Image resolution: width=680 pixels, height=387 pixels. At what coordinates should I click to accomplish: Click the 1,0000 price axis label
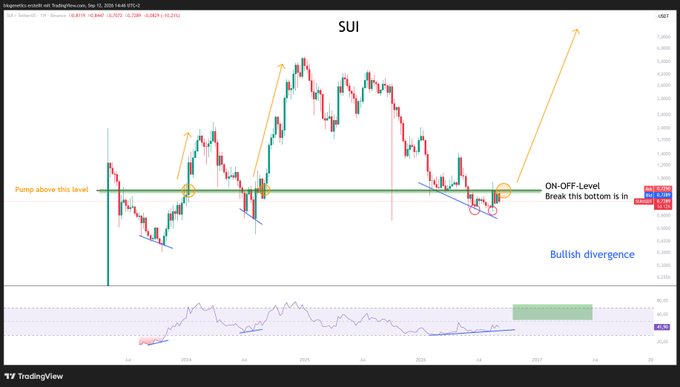[664, 178]
